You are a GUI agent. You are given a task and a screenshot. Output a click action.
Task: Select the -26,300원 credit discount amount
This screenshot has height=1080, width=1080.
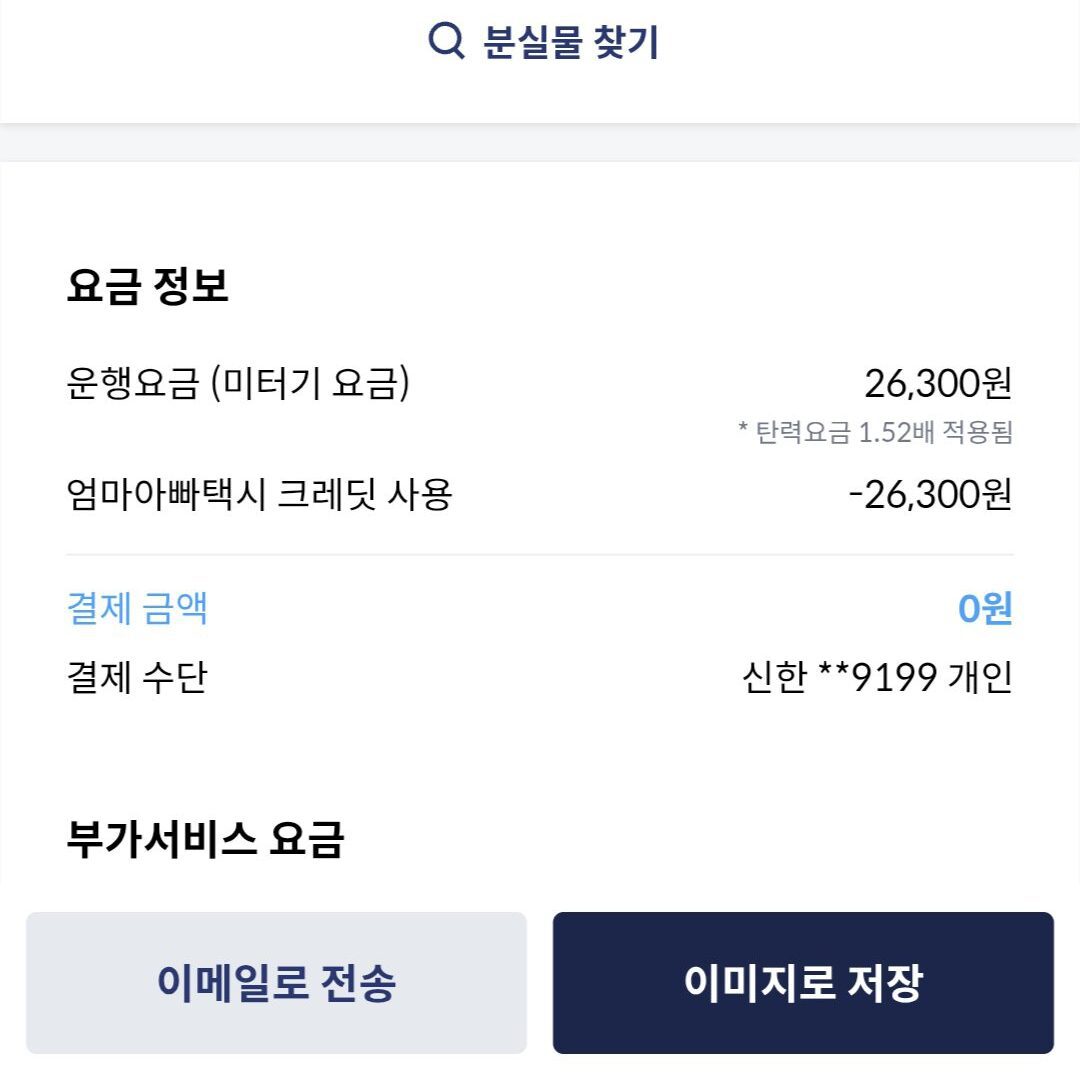pos(930,494)
